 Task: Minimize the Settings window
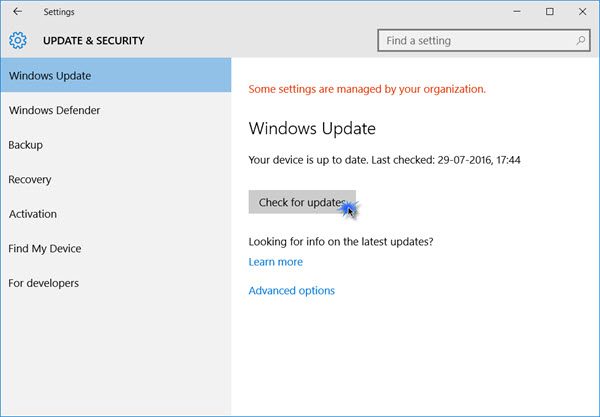pos(517,12)
